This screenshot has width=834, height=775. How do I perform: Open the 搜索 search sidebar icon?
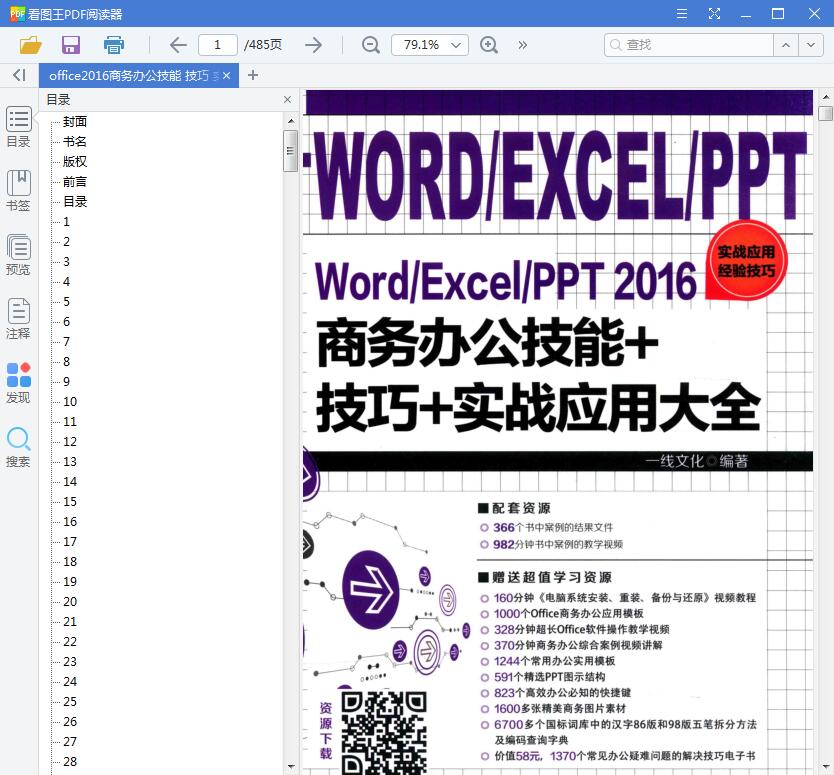19,447
